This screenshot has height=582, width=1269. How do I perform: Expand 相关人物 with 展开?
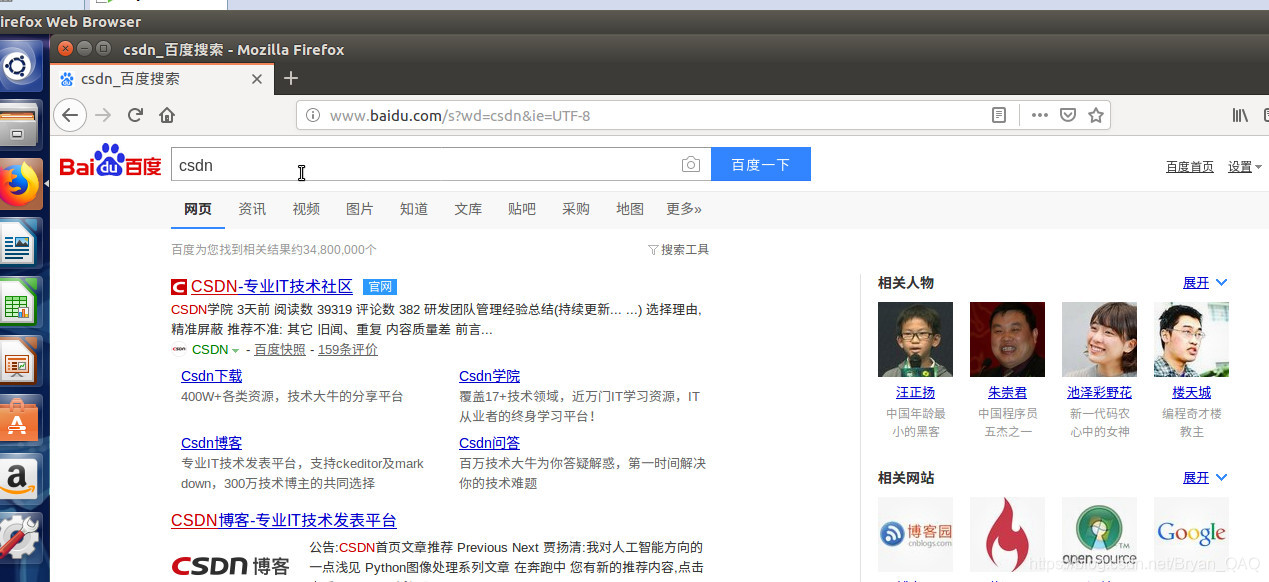[1205, 283]
